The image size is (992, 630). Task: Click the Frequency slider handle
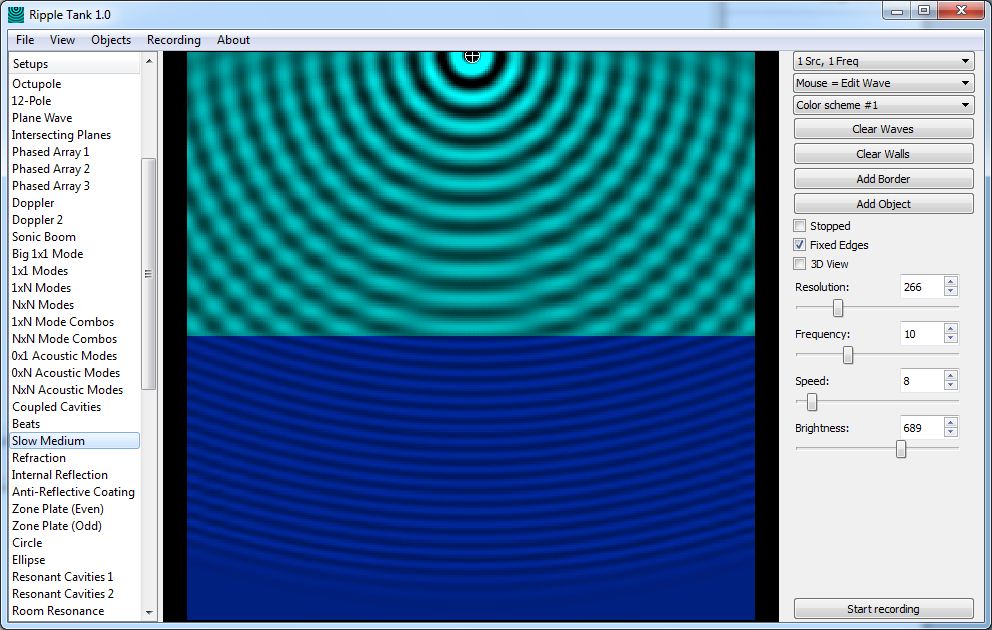pos(848,355)
